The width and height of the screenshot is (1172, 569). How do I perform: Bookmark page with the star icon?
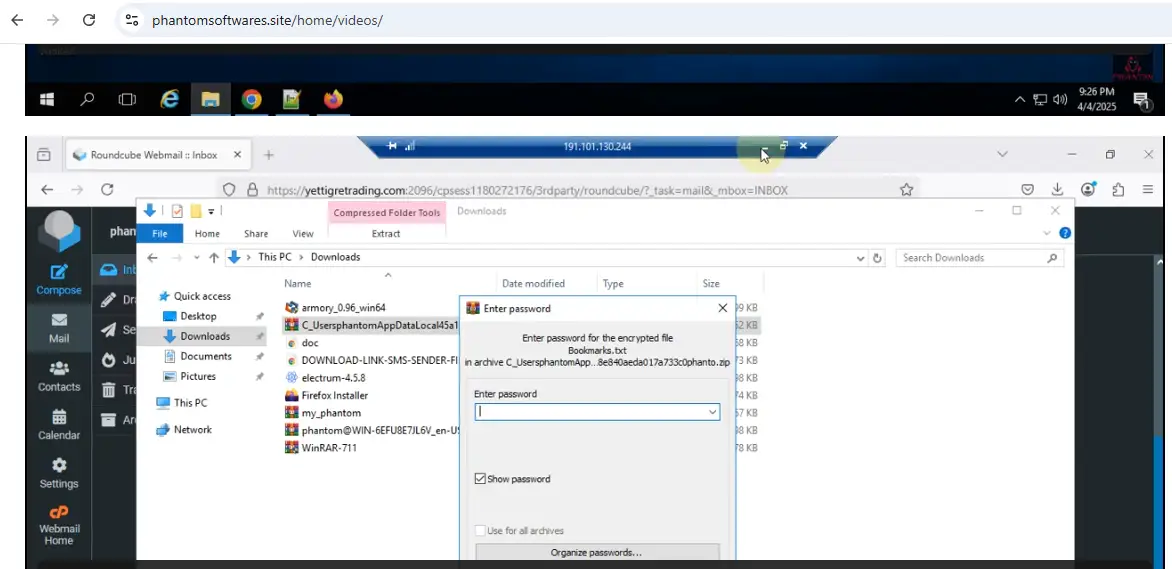(906, 190)
